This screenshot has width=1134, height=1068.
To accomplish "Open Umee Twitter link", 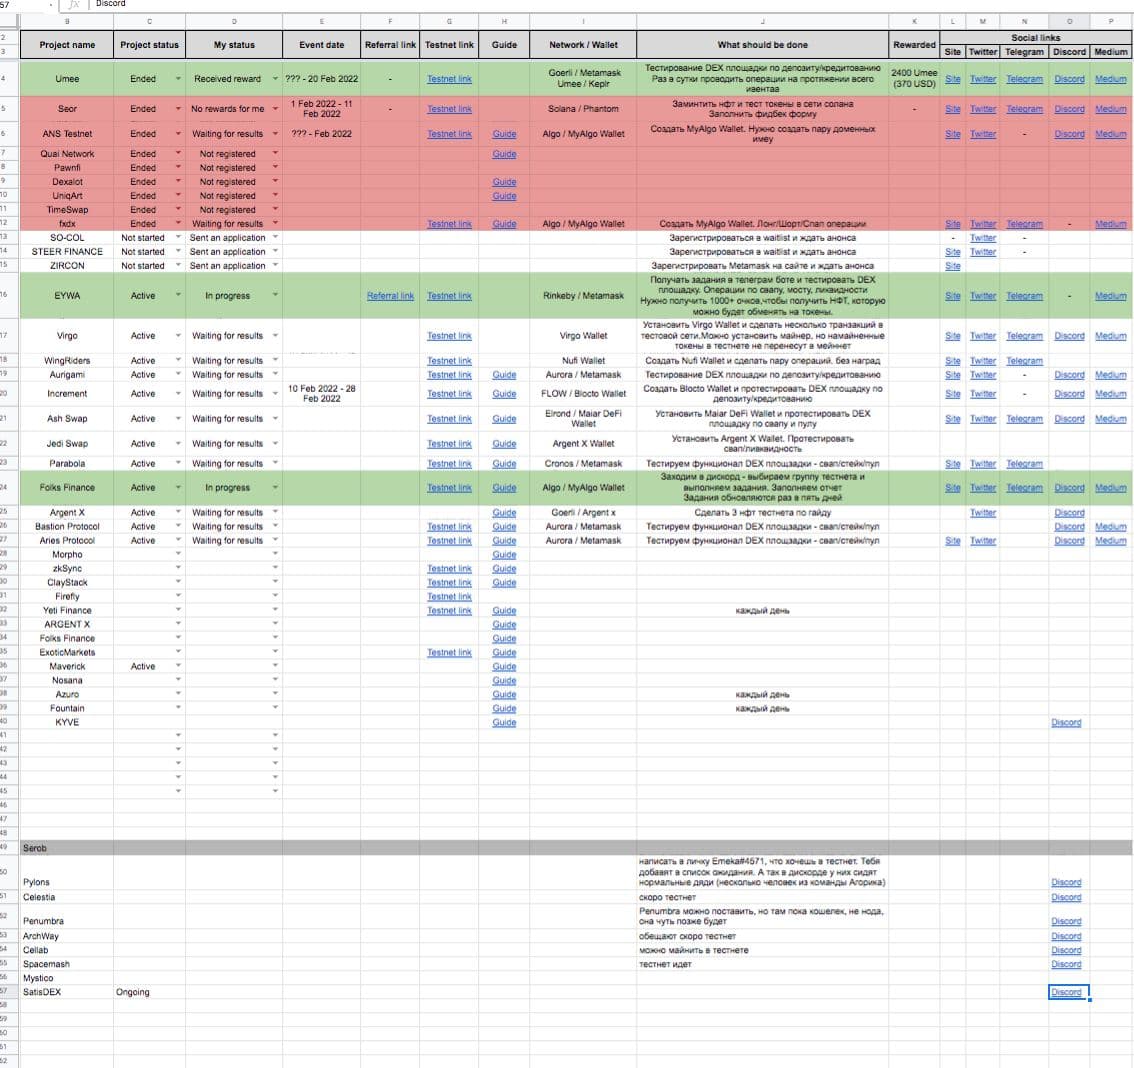I will click(983, 79).
